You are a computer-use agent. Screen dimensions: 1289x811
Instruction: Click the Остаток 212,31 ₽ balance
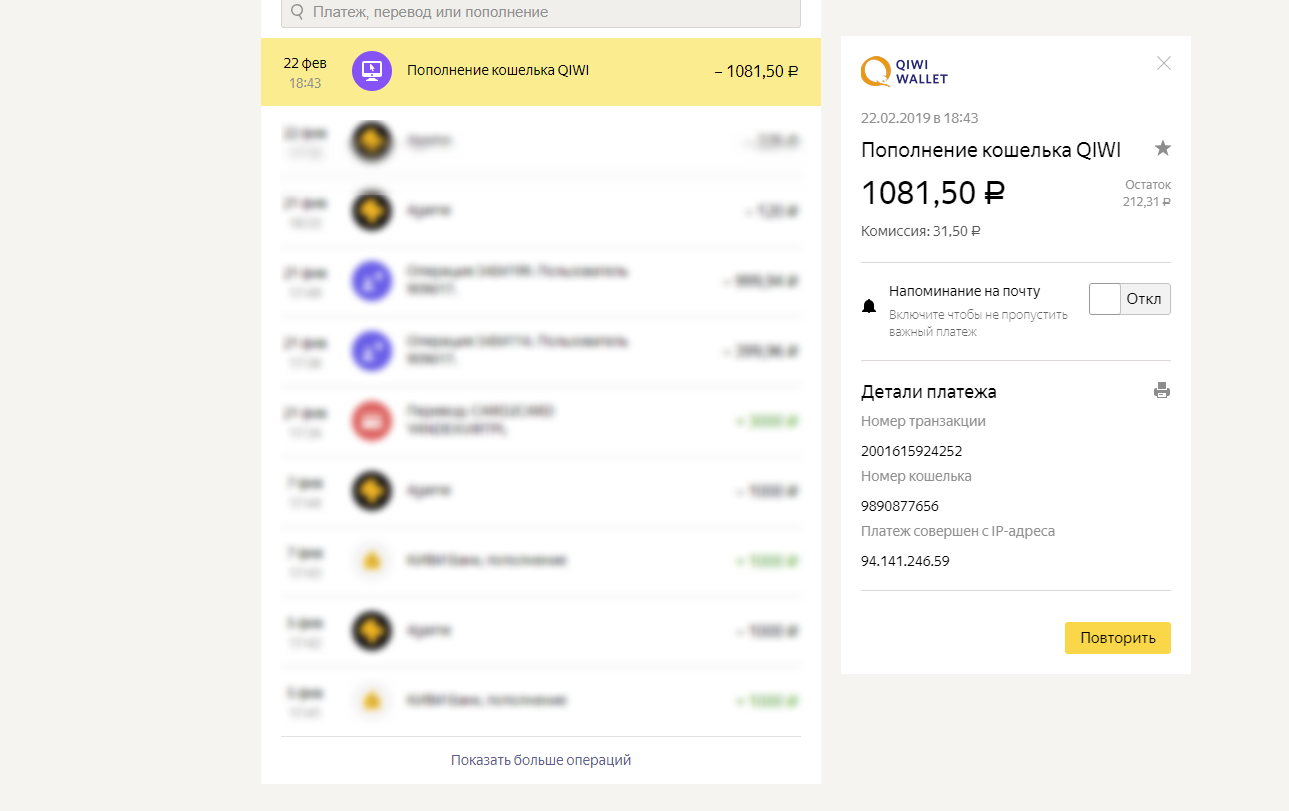tap(1147, 193)
